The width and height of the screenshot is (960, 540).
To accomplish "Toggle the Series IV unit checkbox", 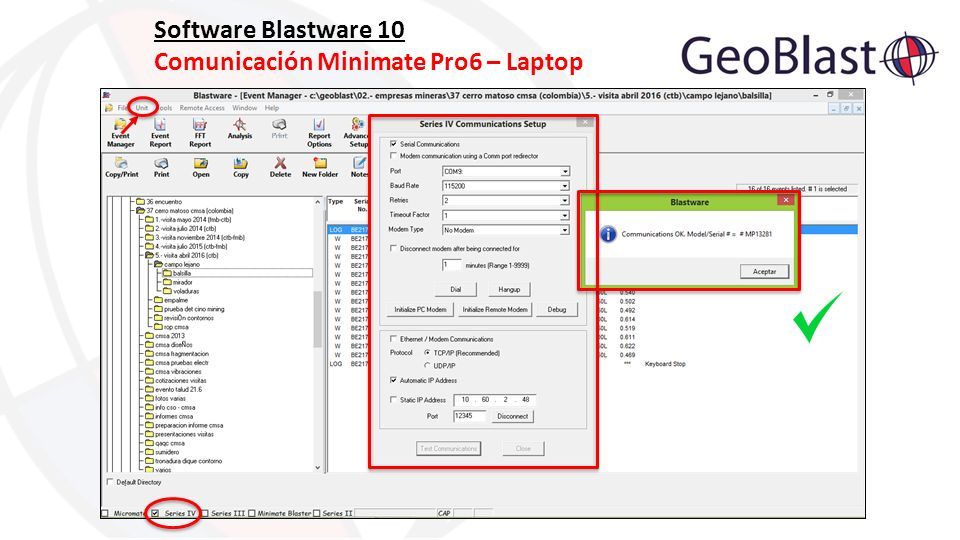I will (156, 513).
